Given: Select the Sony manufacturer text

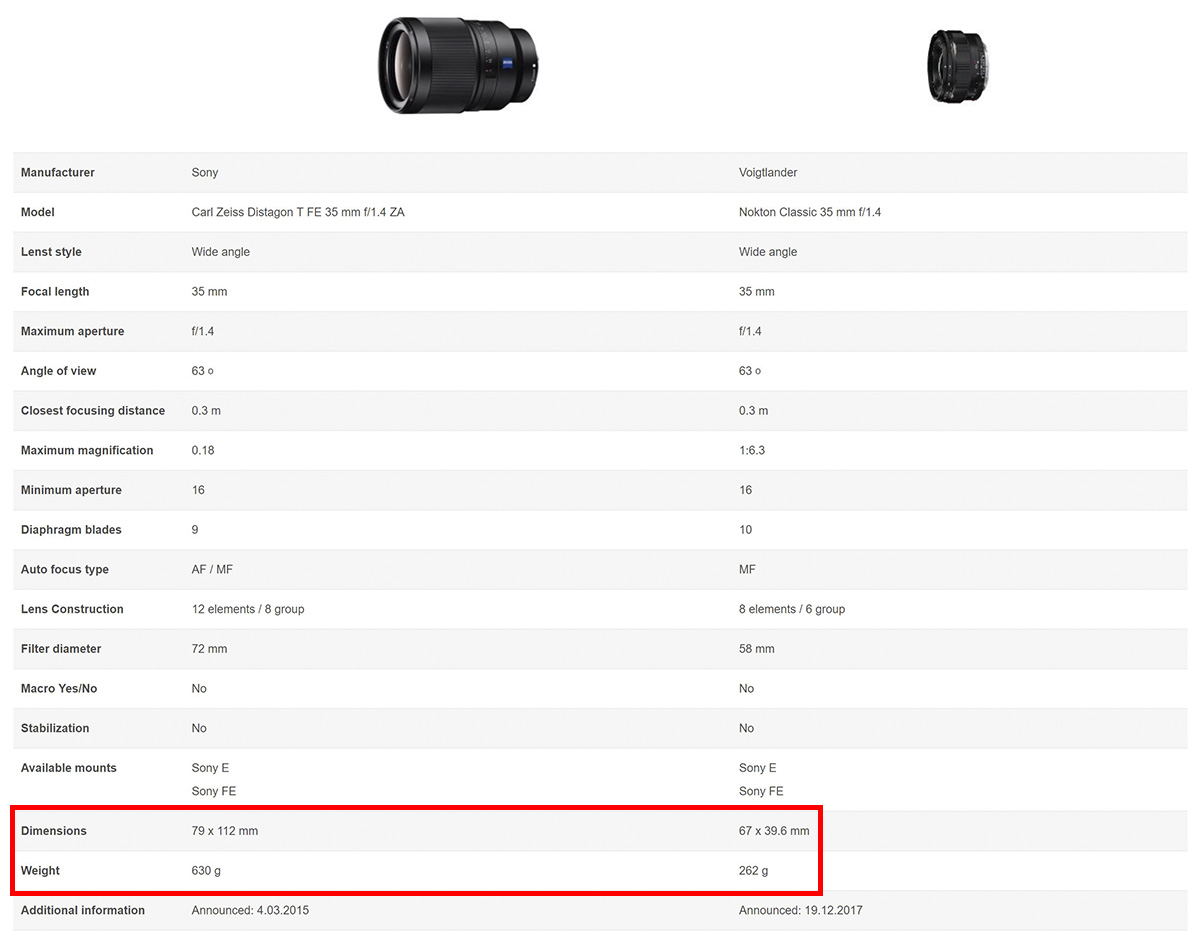Looking at the screenshot, I should point(205,173).
